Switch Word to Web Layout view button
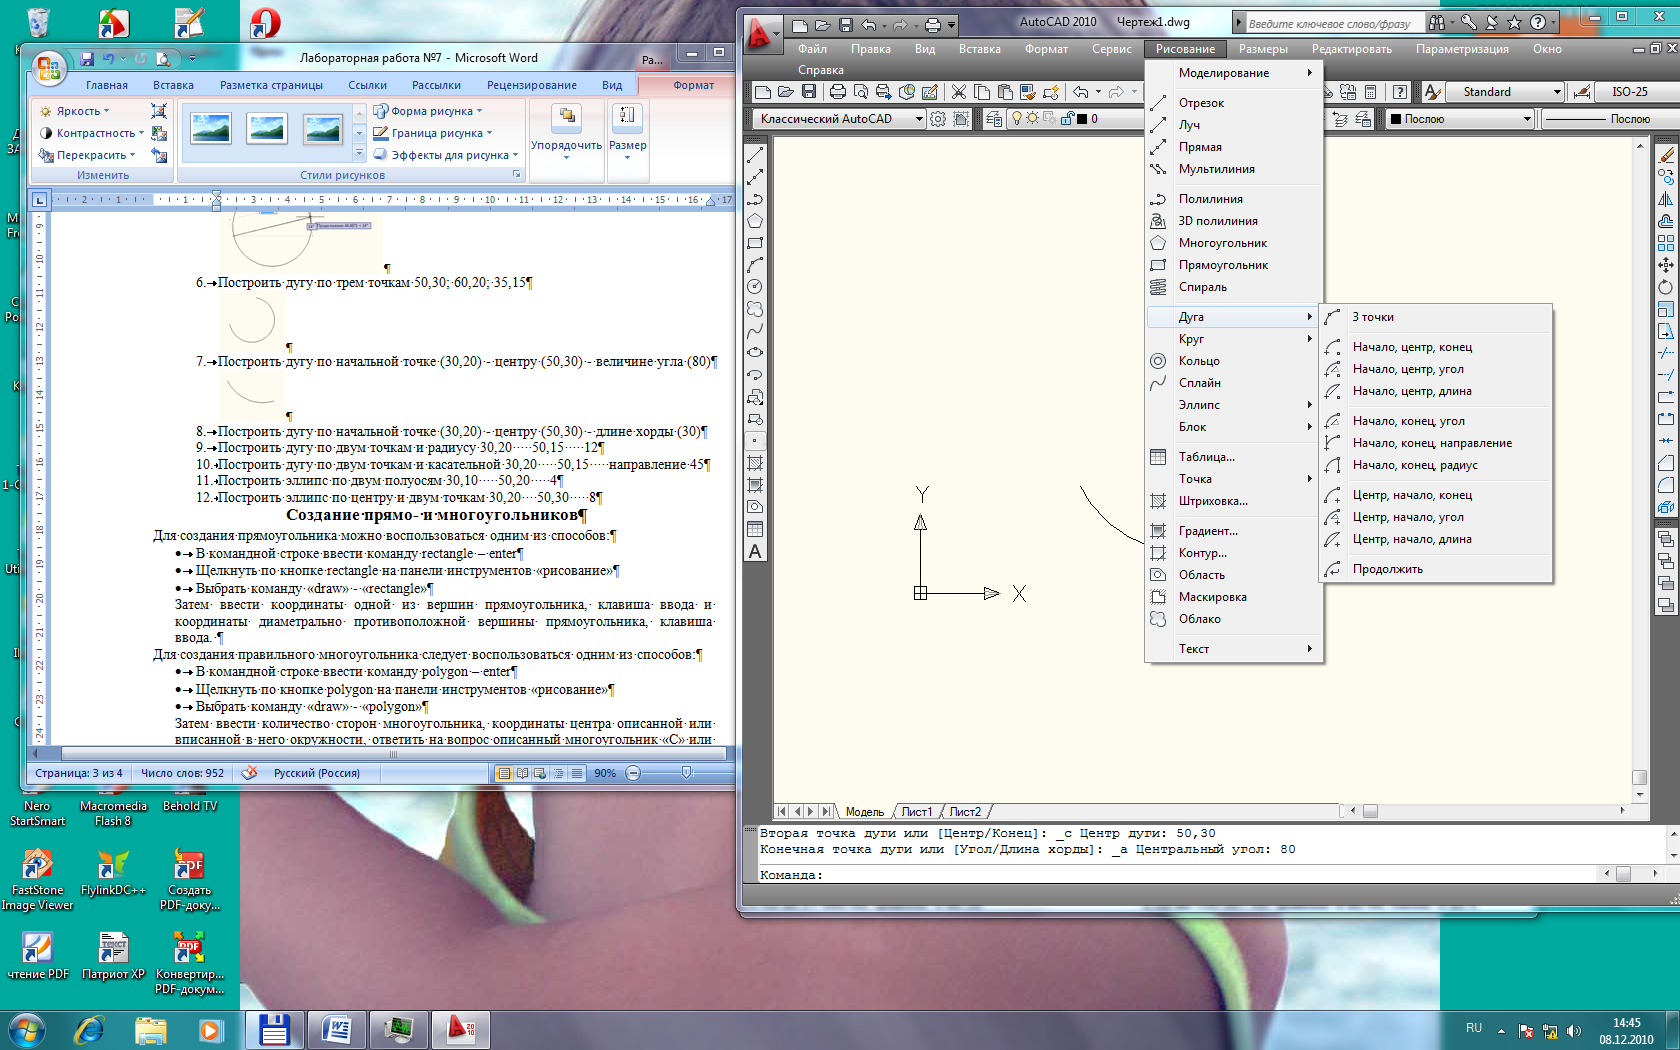 540,773
